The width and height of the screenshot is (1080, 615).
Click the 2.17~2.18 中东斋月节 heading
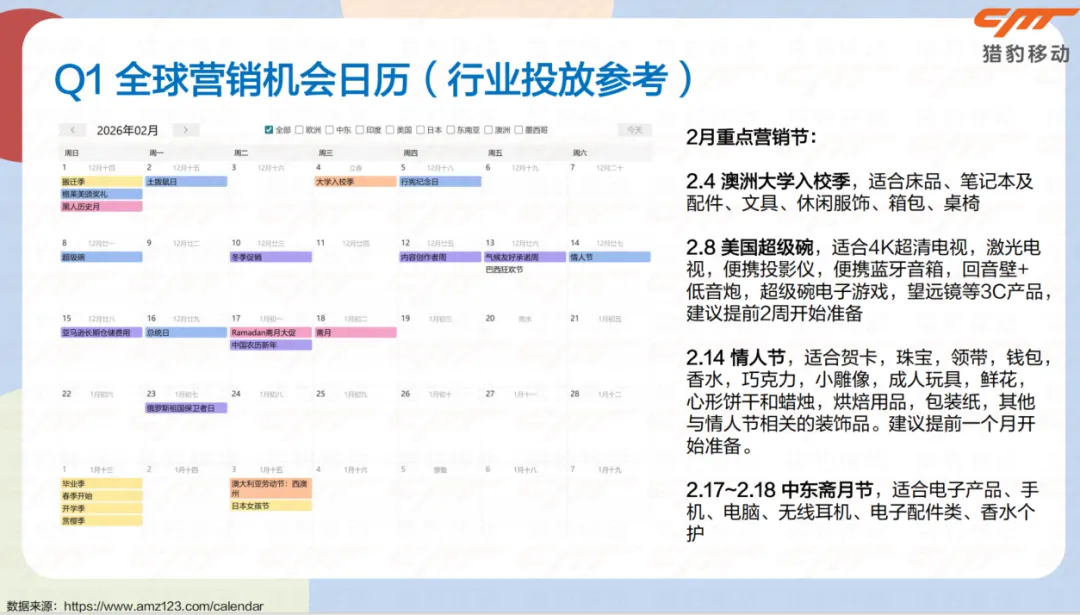click(780, 490)
